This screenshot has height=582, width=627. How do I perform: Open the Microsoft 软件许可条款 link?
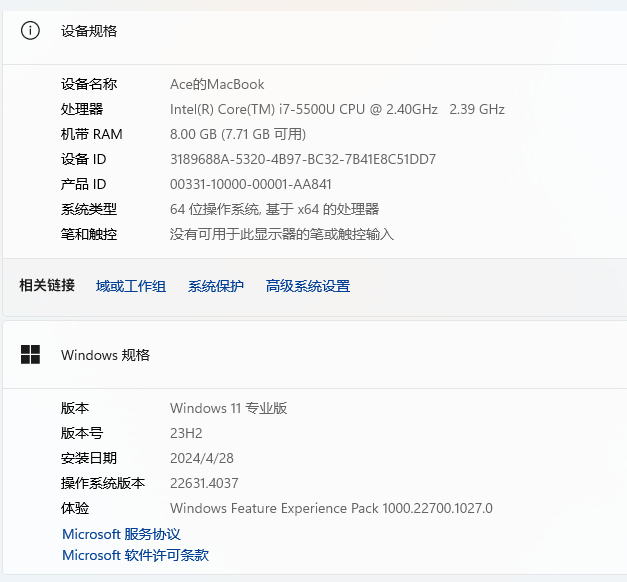(135, 556)
